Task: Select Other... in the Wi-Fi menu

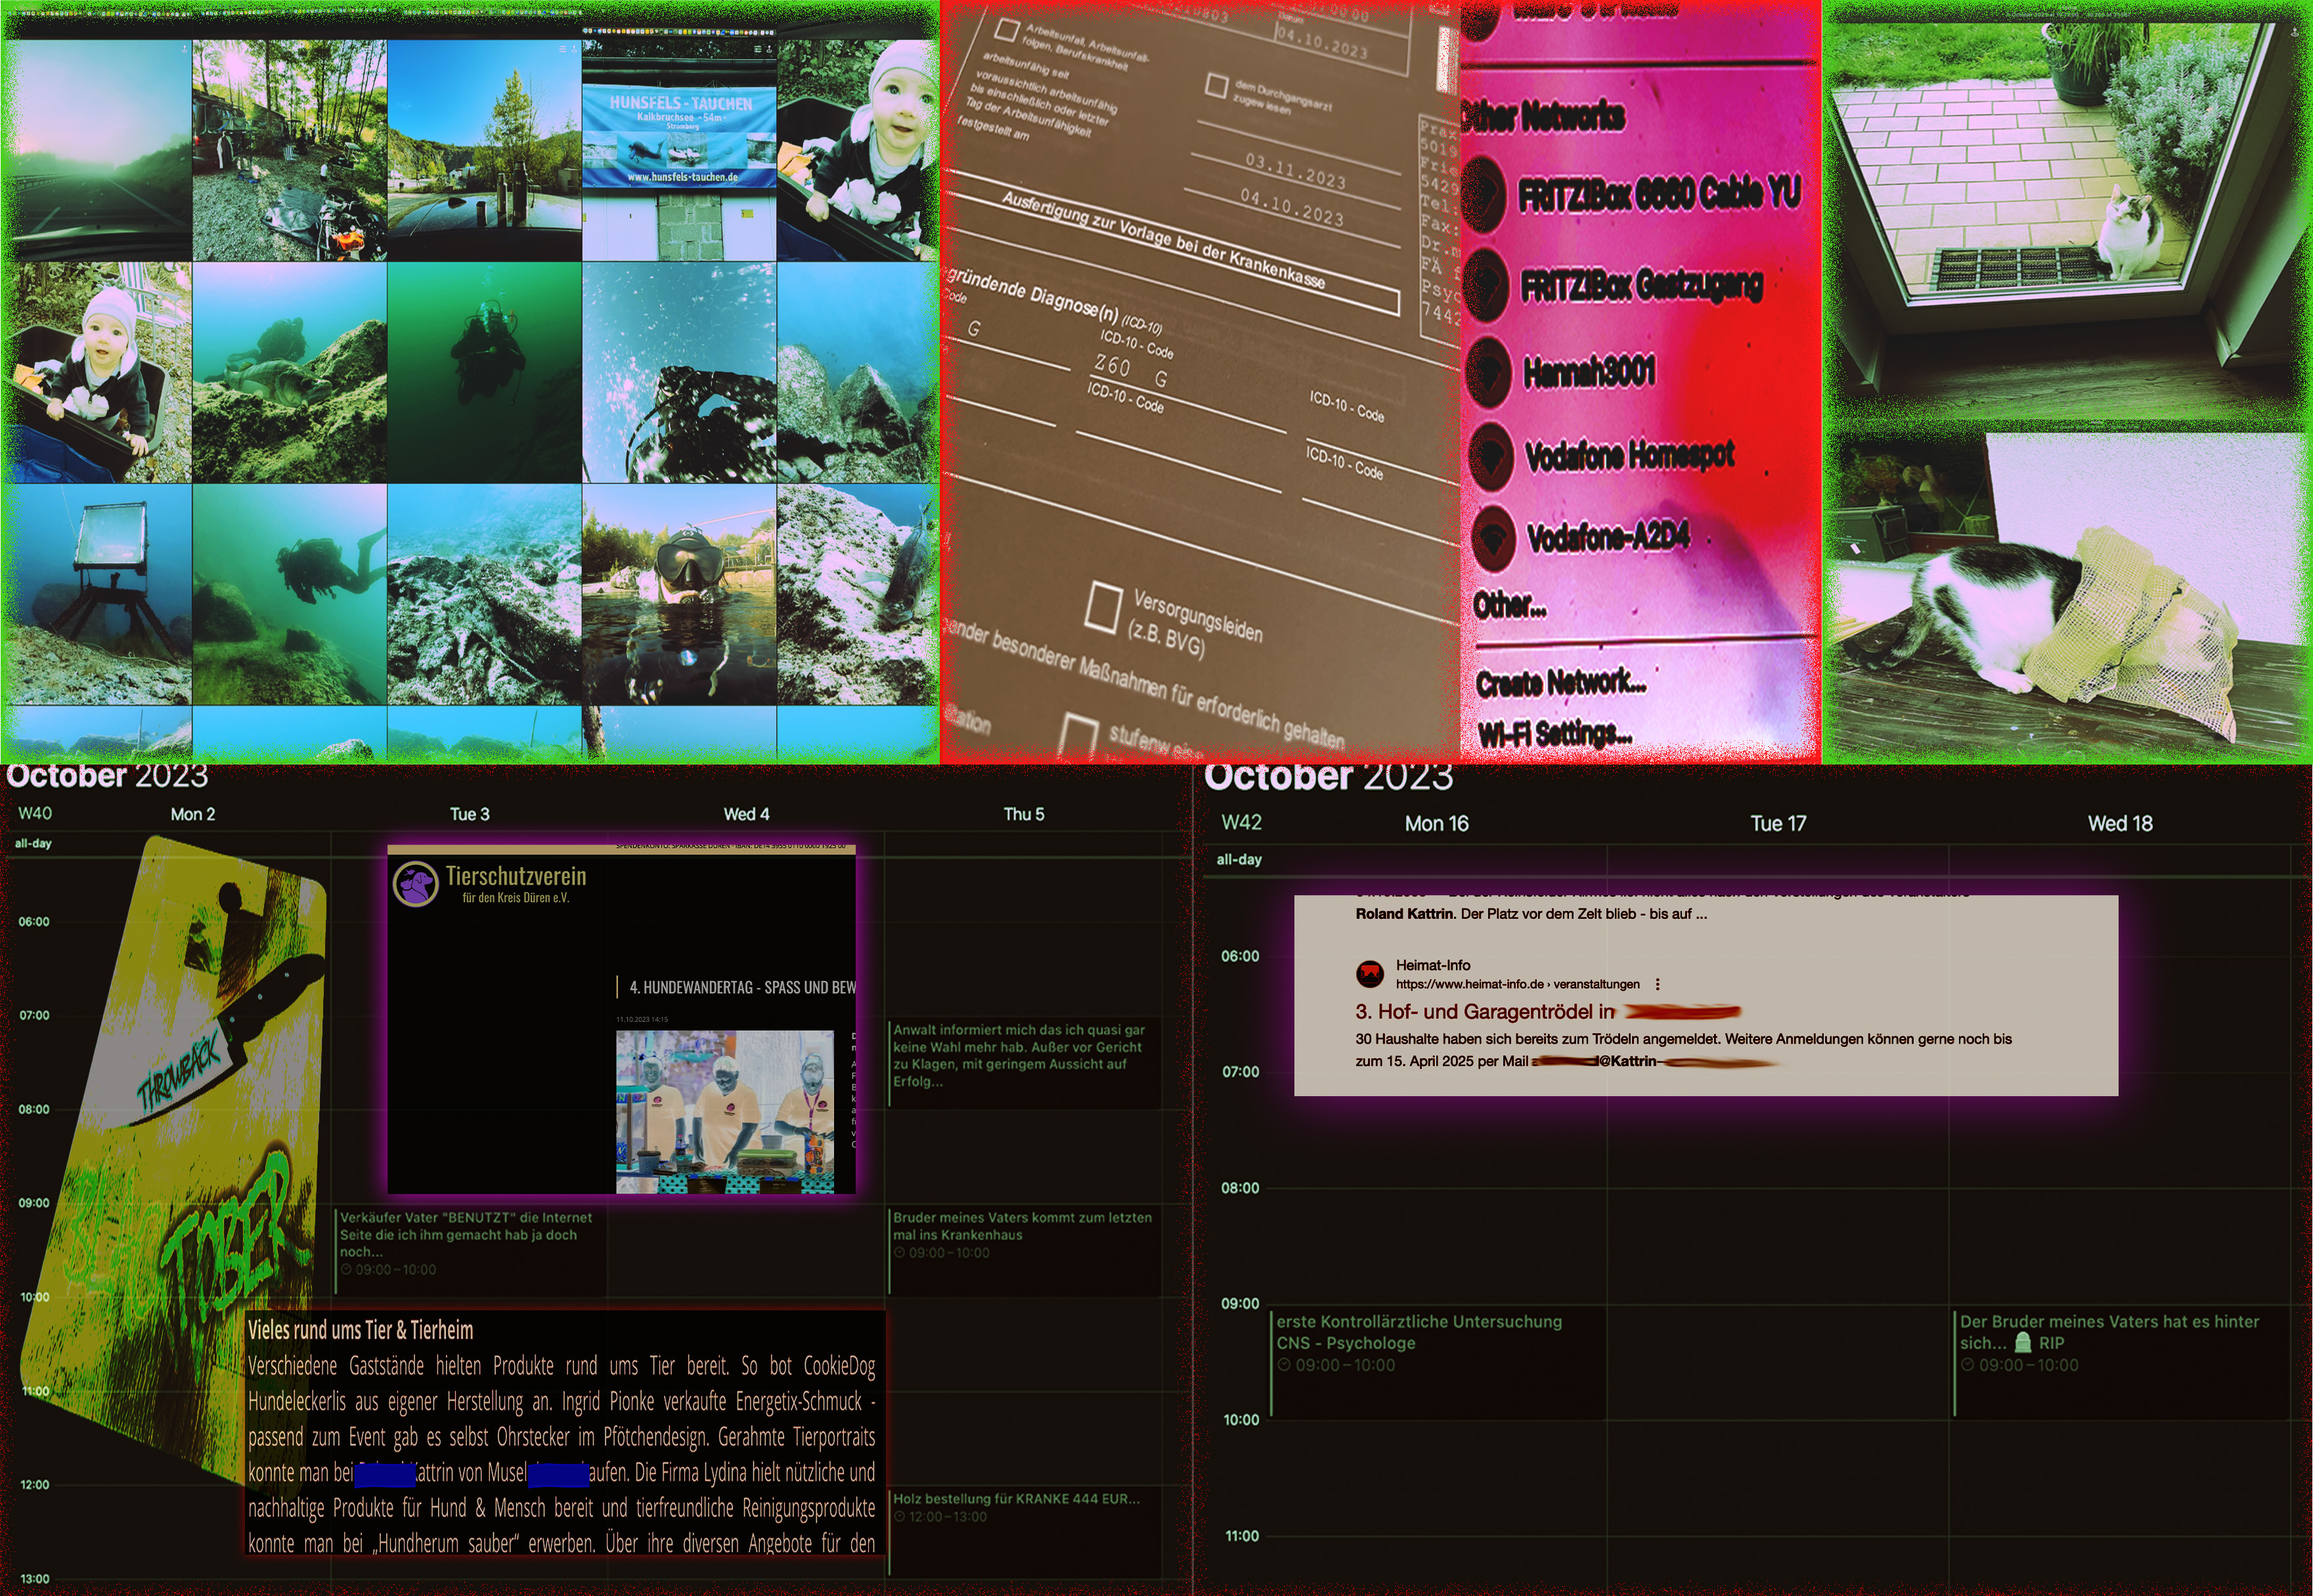Action: 1510,605
